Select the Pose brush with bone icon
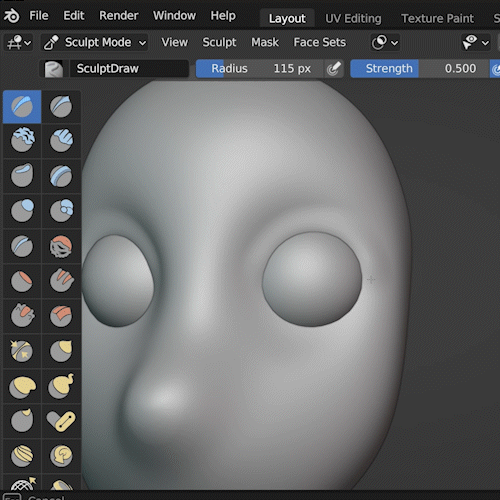500x500 pixels. pos(61,421)
